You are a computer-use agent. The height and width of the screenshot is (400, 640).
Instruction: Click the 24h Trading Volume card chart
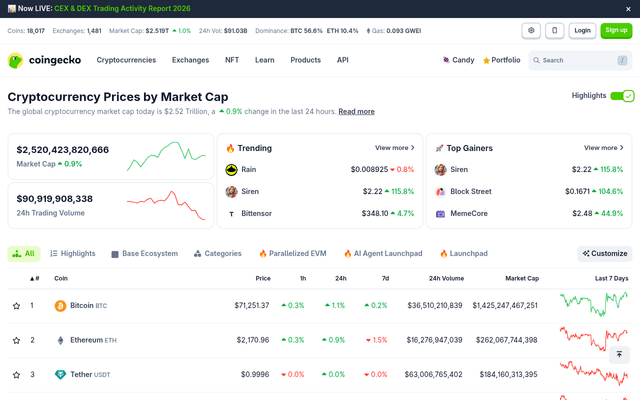coord(166,205)
